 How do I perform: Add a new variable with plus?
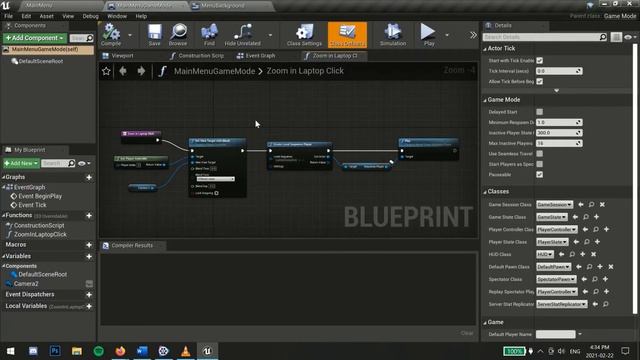click(89, 257)
